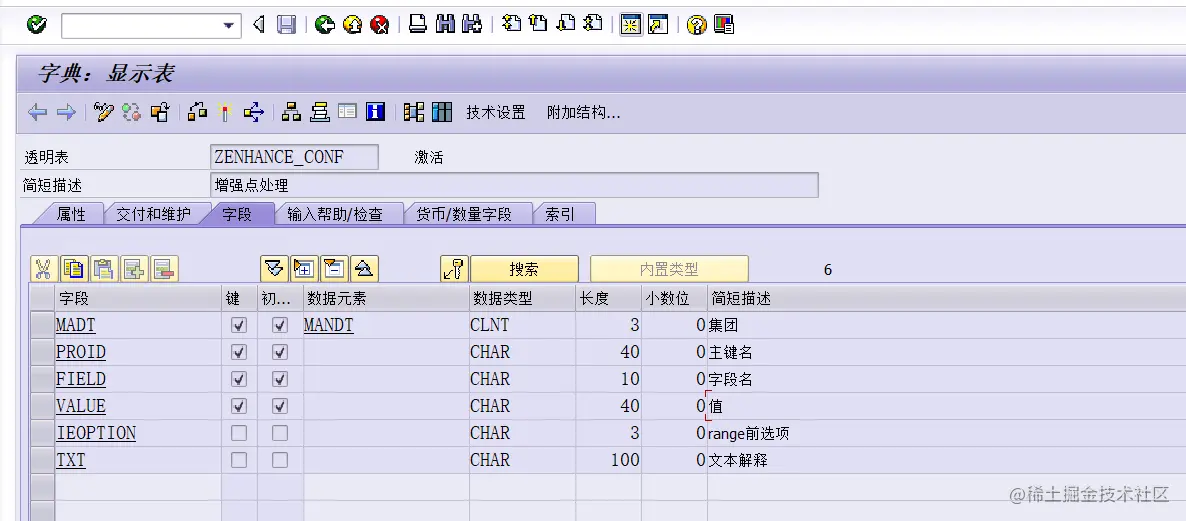The image size is (1186, 521).
Task: Click the green Back arrow icon
Action: pyautogui.click(x=324, y=25)
